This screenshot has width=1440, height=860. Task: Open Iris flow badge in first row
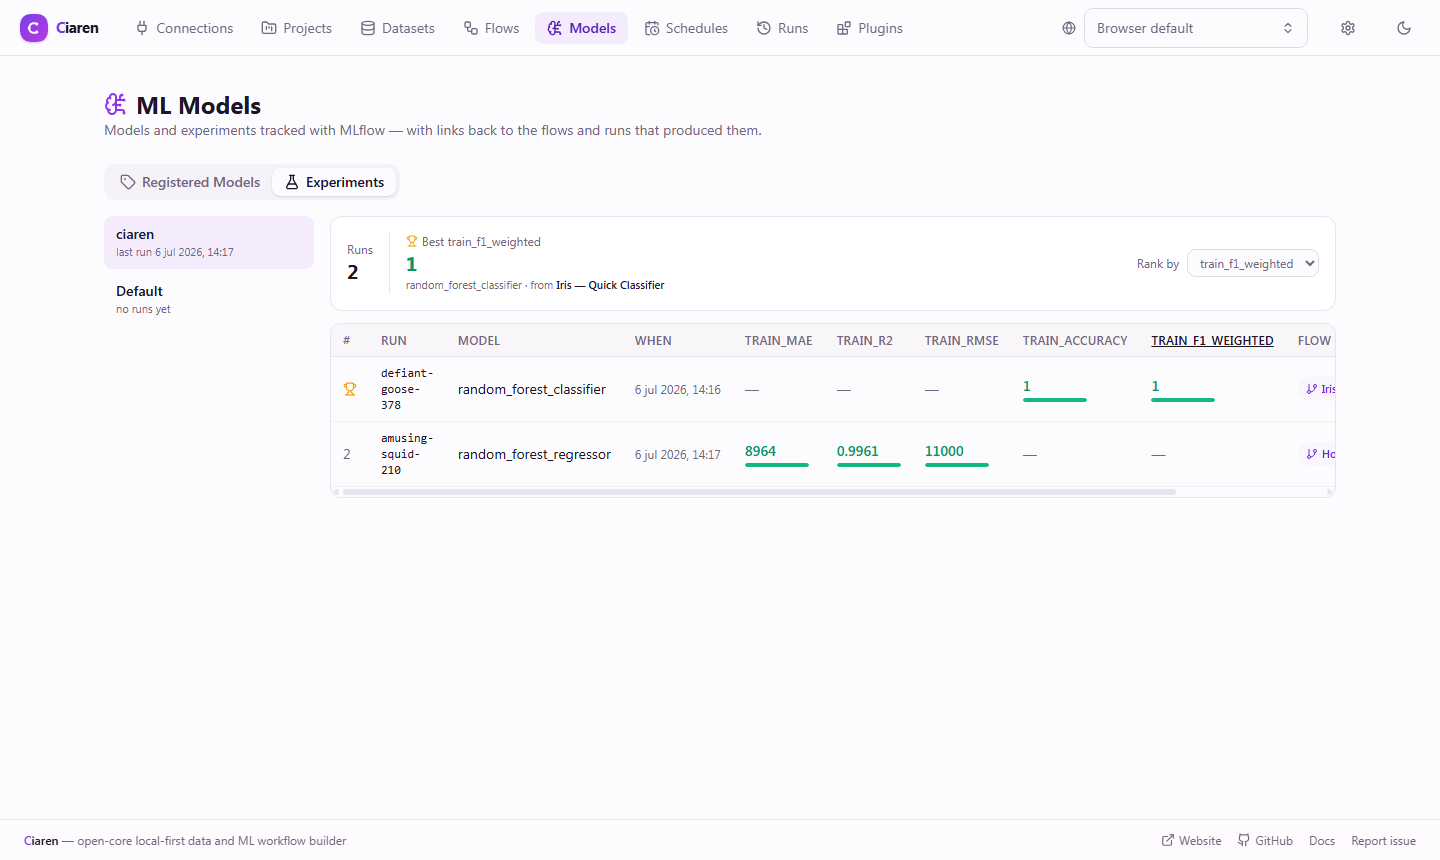coord(1318,389)
